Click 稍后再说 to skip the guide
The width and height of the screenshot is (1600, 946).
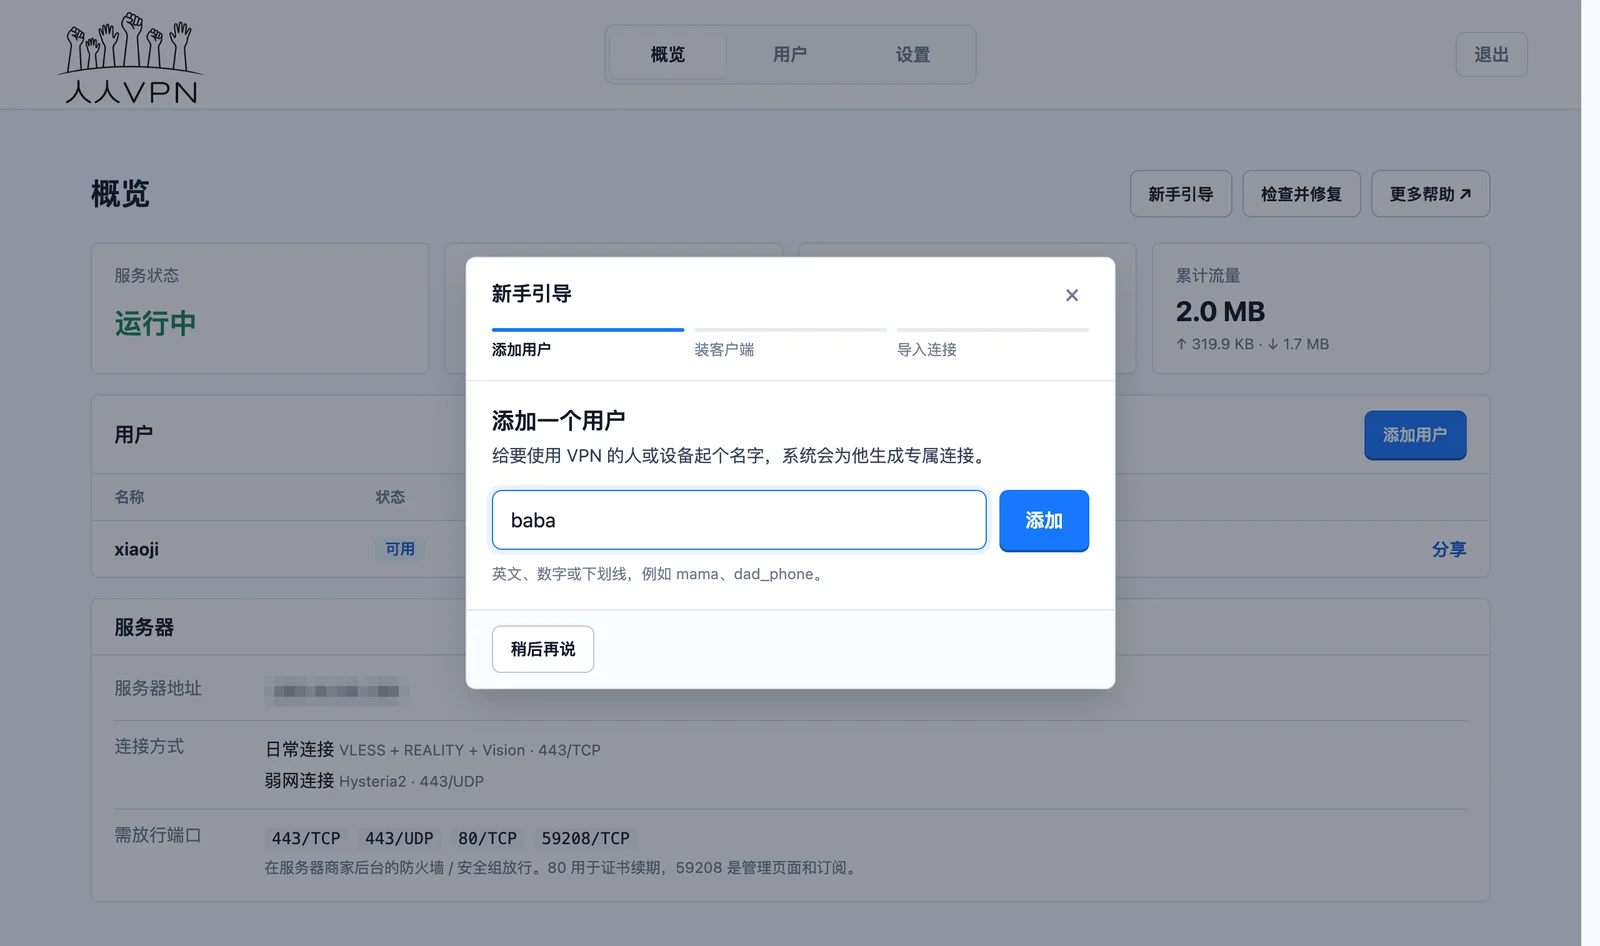click(543, 649)
